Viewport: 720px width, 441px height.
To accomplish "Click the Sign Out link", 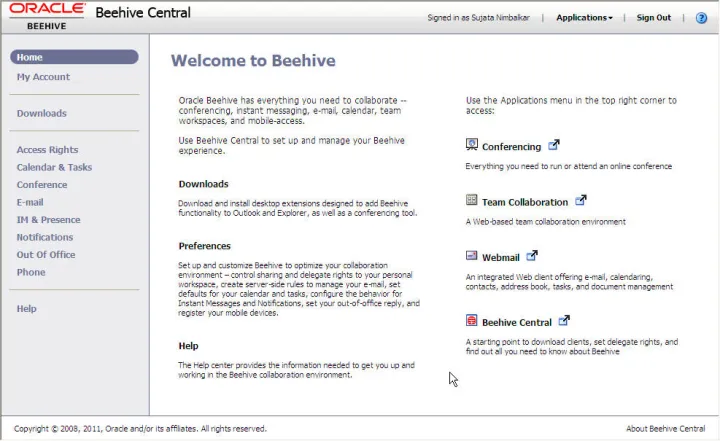I will click(653, 18).
